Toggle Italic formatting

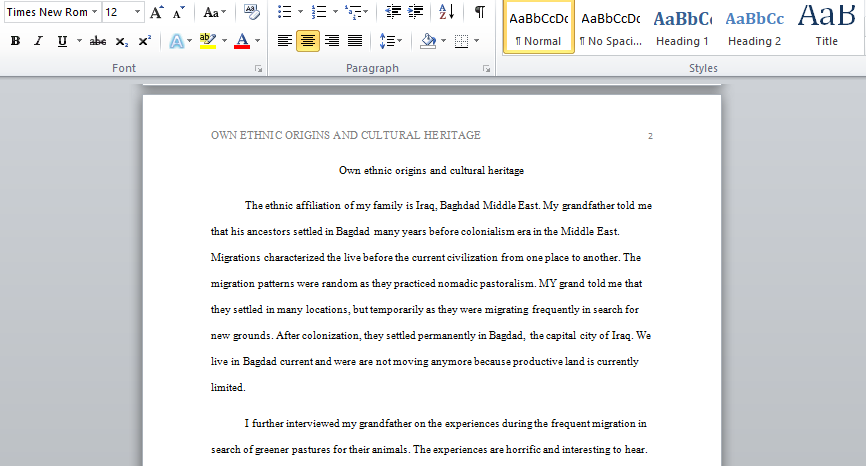tap(38, 41)
